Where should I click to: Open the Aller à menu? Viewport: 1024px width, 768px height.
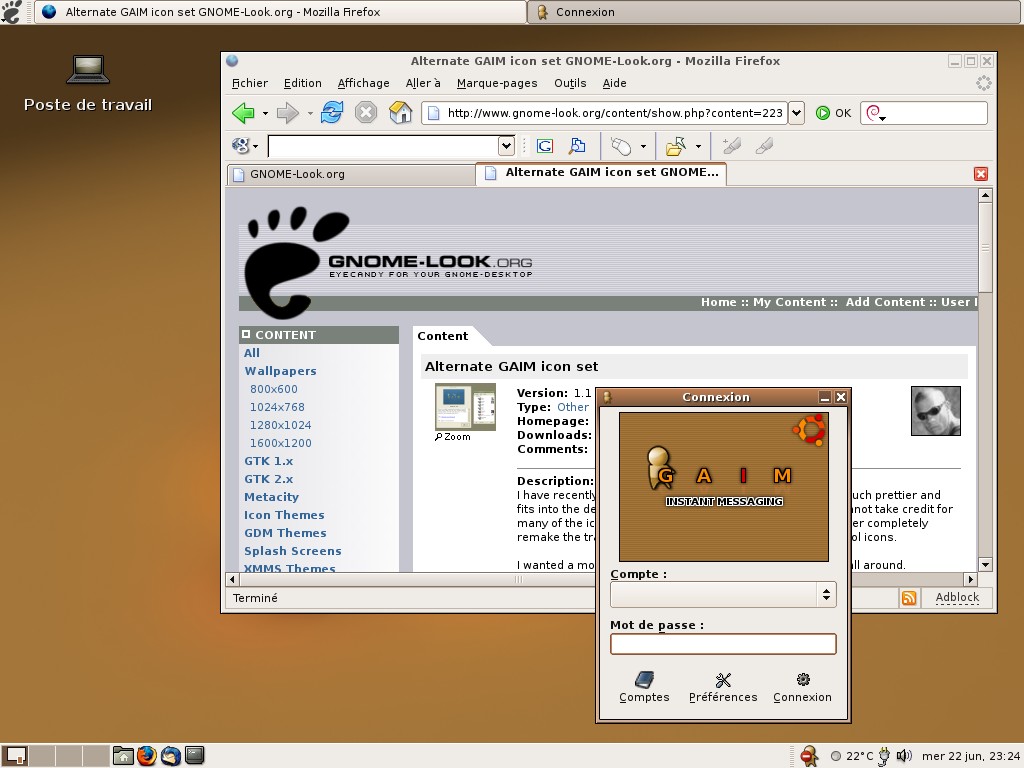423,83
